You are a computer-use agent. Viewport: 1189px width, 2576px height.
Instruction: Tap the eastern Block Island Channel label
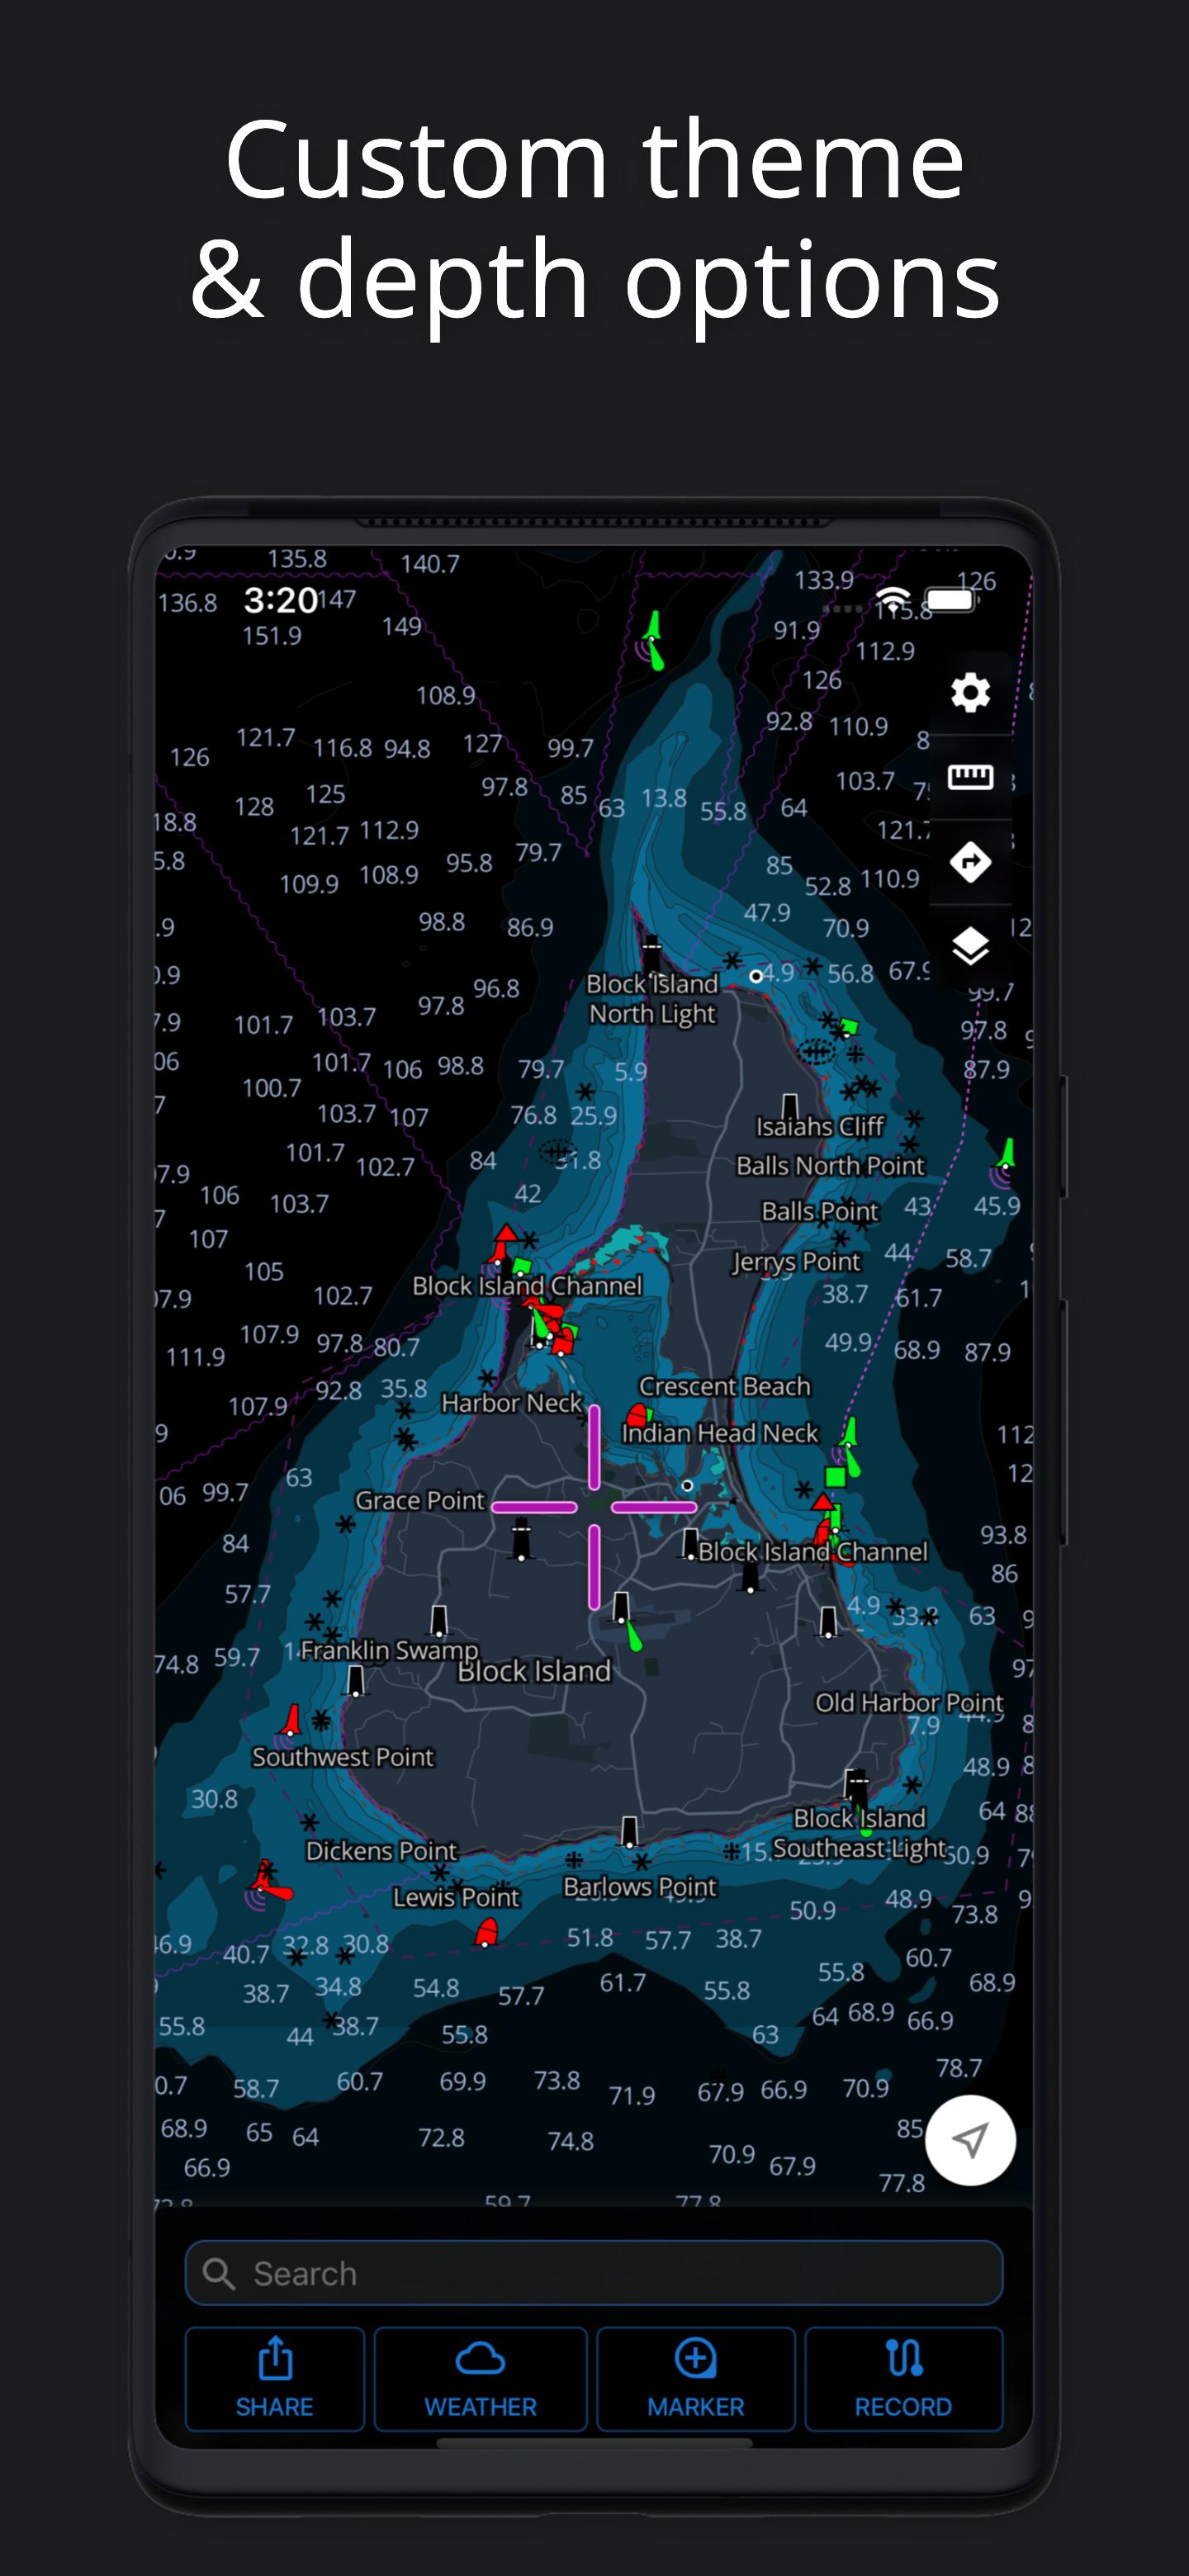tap(813, 1552)
